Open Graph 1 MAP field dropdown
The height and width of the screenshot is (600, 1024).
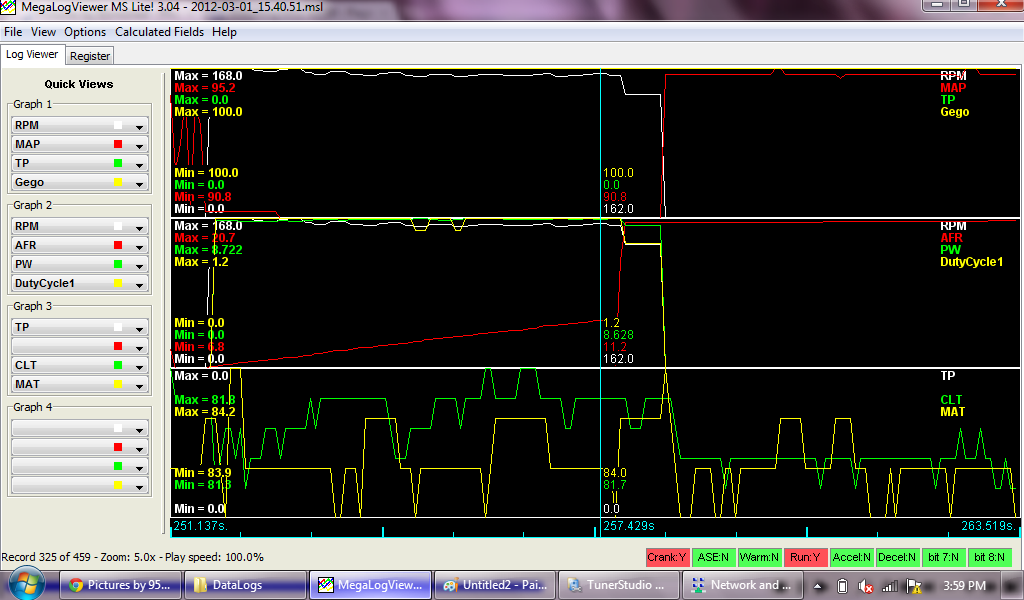pyautogui.click(x=80, y=144)
